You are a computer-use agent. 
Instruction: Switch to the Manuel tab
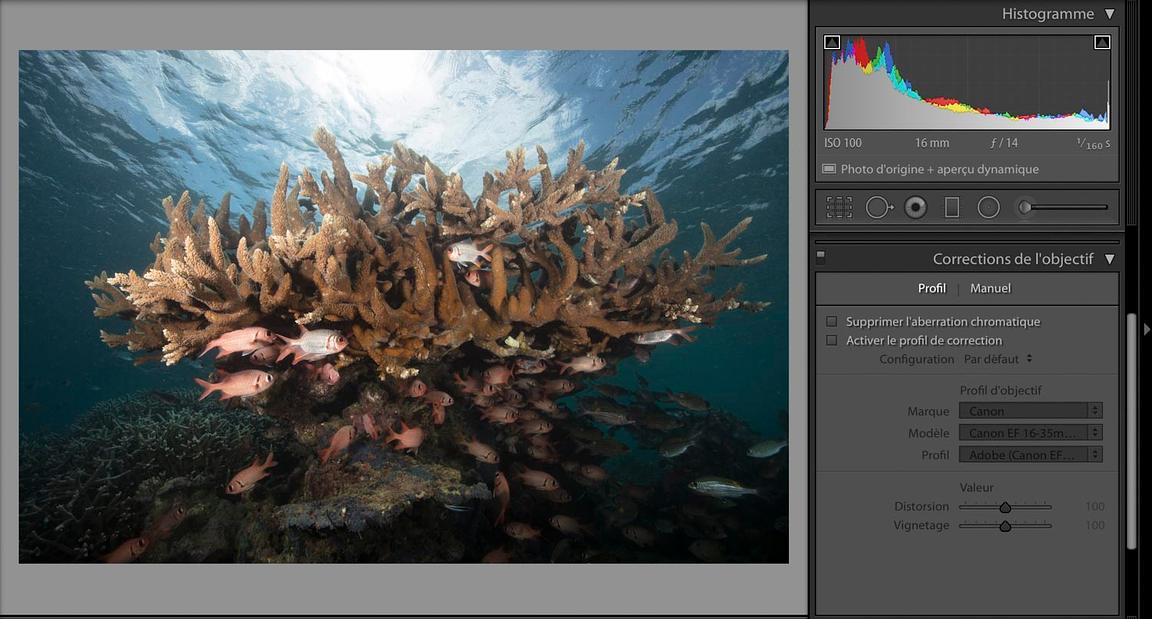990,289
